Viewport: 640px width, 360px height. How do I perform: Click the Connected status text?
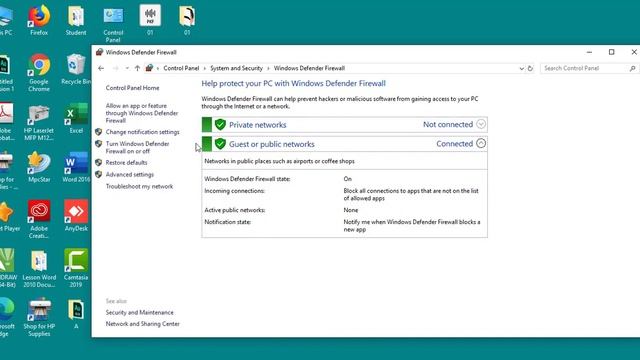[454, 144]
